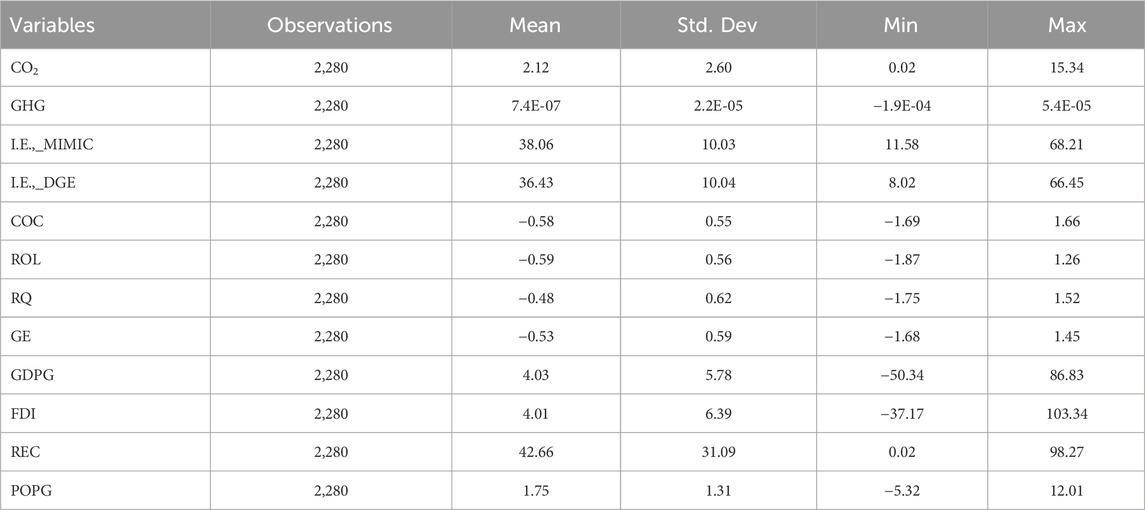Click the Variables column header

tap(57, 25)
